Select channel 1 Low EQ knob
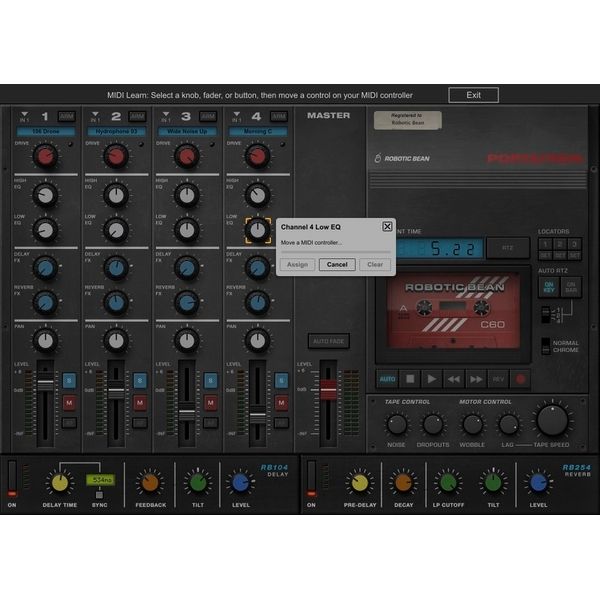Image resolution: width=600 pixels, height=600 pixels. pyautogui.click(x=46, y=230)
